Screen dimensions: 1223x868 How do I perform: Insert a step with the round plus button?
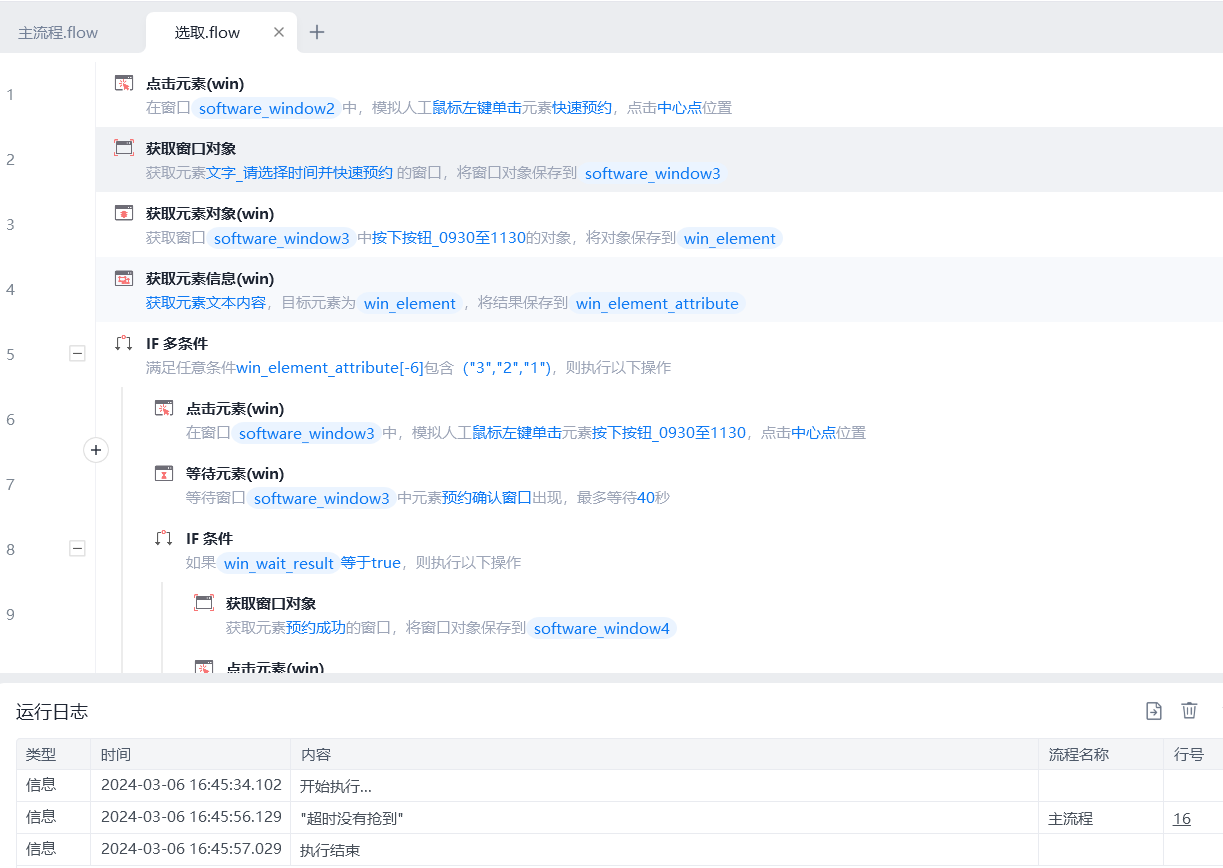96,450
